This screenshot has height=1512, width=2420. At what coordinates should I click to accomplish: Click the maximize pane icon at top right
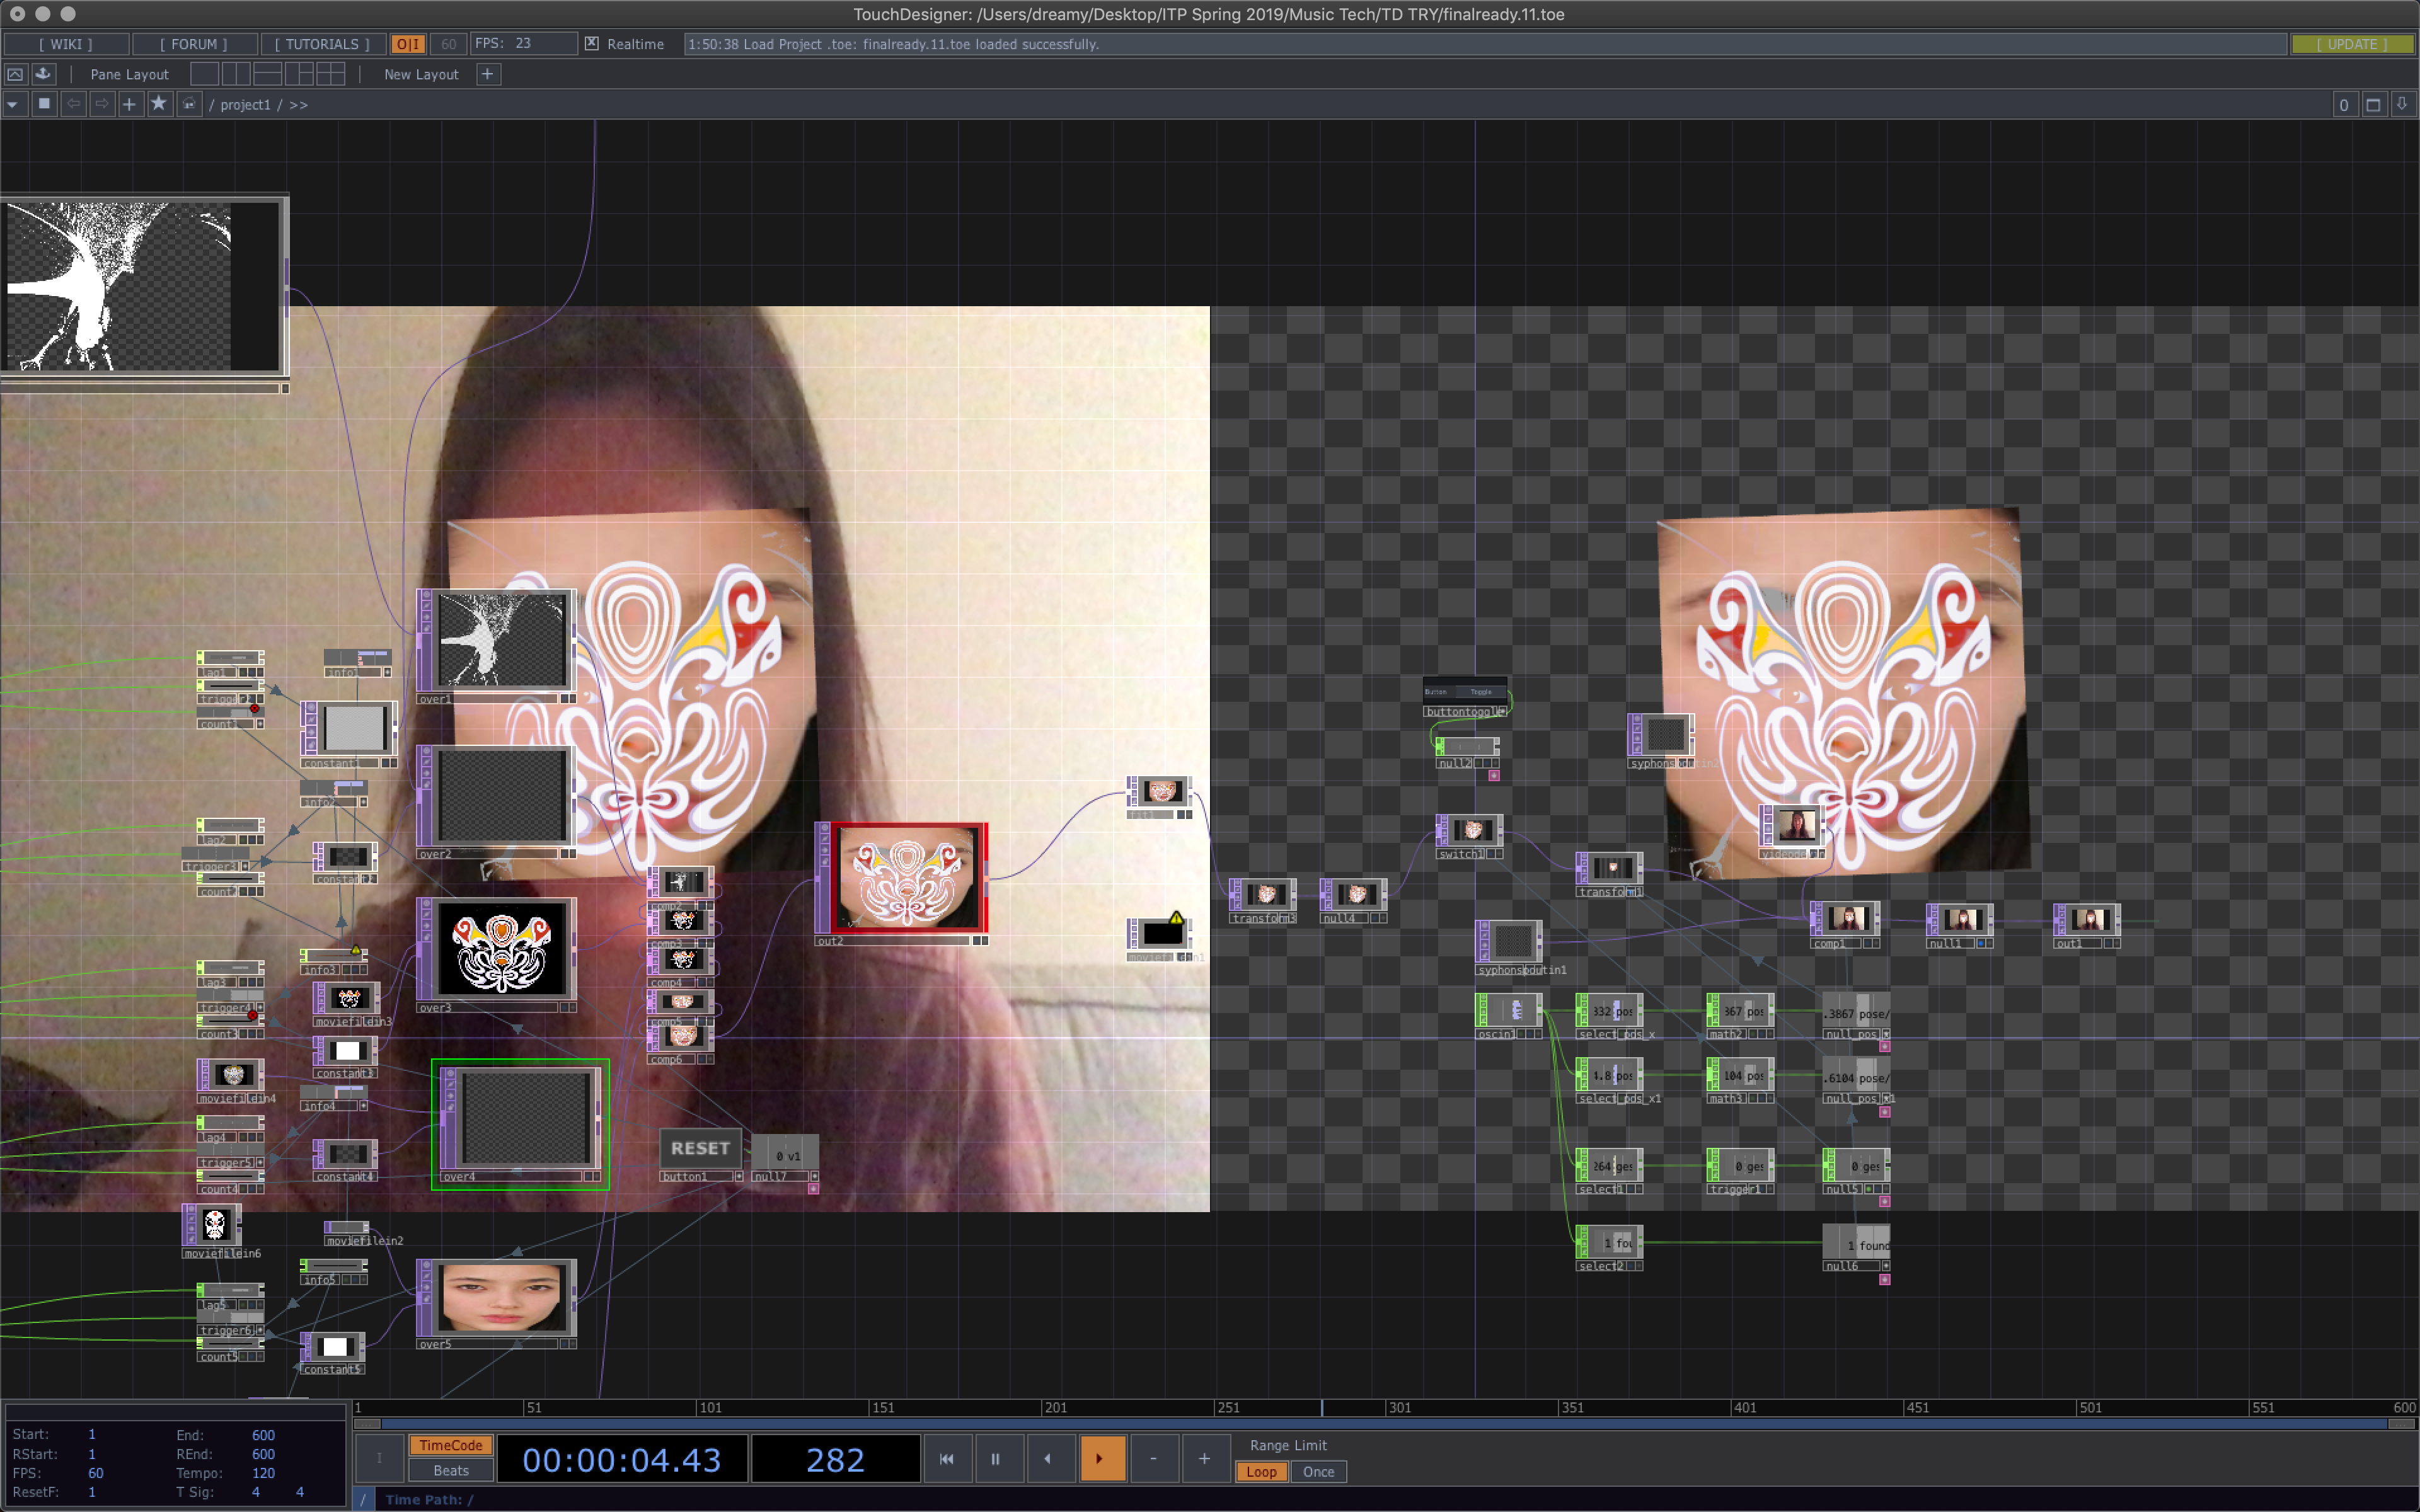tap(2372, 104)
